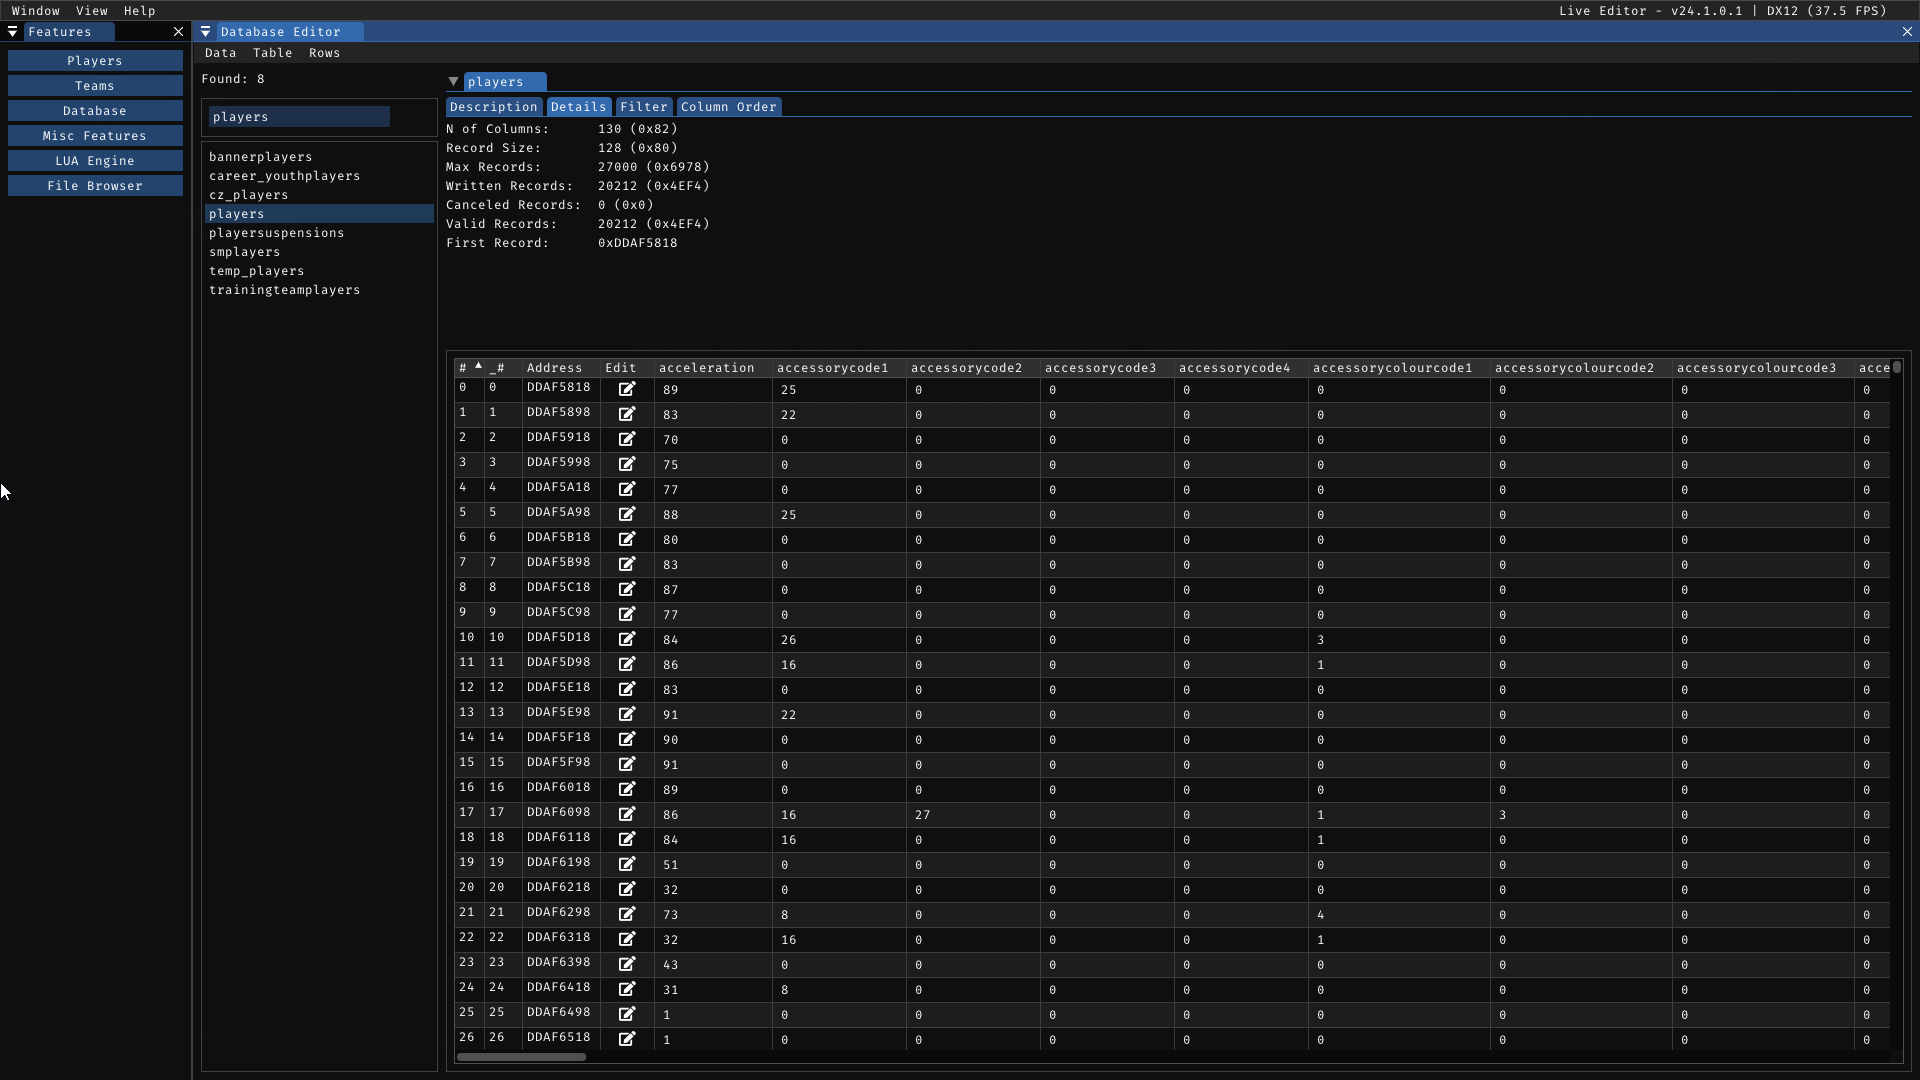Click edit icon for row 13
The width and height of the screenshot is (1920, 1080).
(x=627, y=714)
